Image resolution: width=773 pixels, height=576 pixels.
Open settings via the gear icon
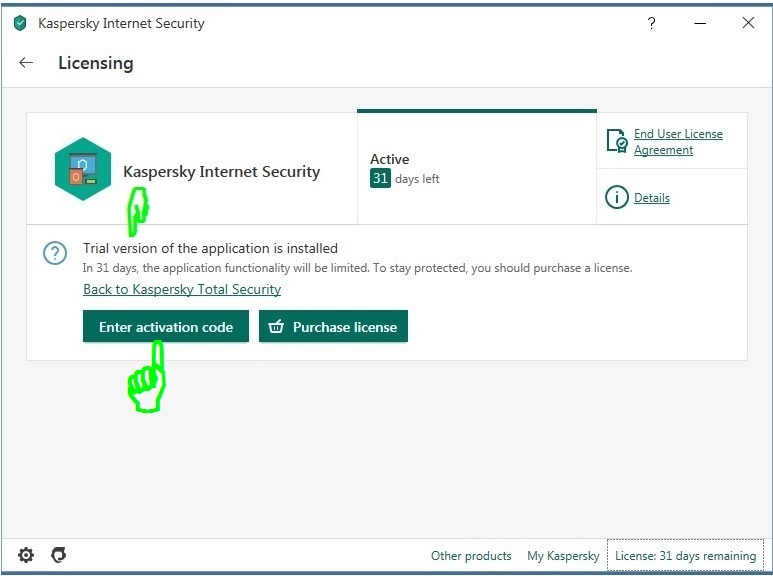click(26, 555)
